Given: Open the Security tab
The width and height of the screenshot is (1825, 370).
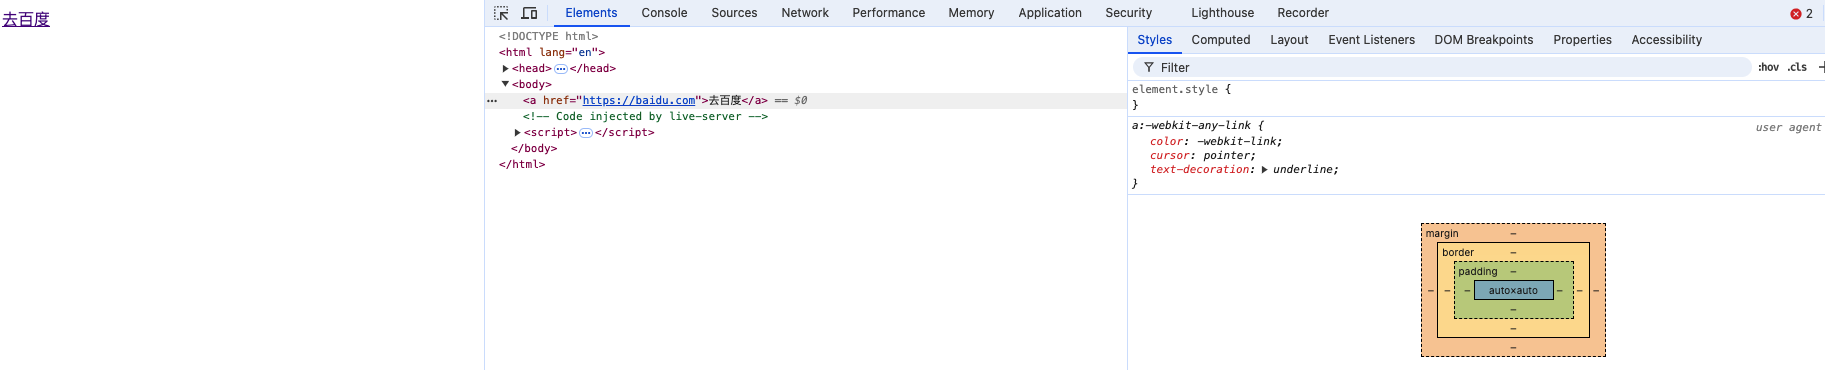Looking at the screenshot, I should [x=1128, y=13].
